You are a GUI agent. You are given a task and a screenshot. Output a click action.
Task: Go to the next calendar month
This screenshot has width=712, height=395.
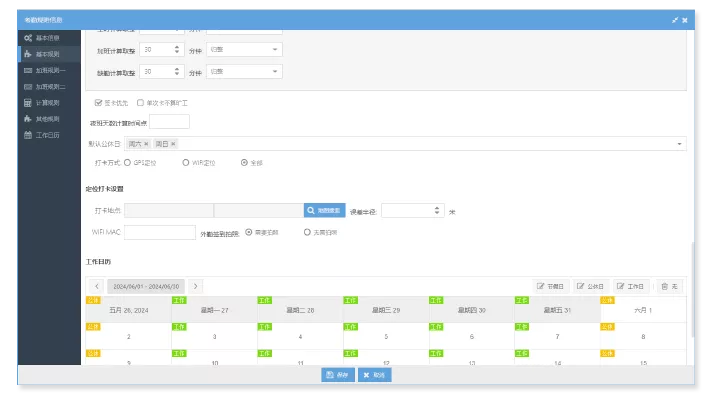(x=196, y=286)
